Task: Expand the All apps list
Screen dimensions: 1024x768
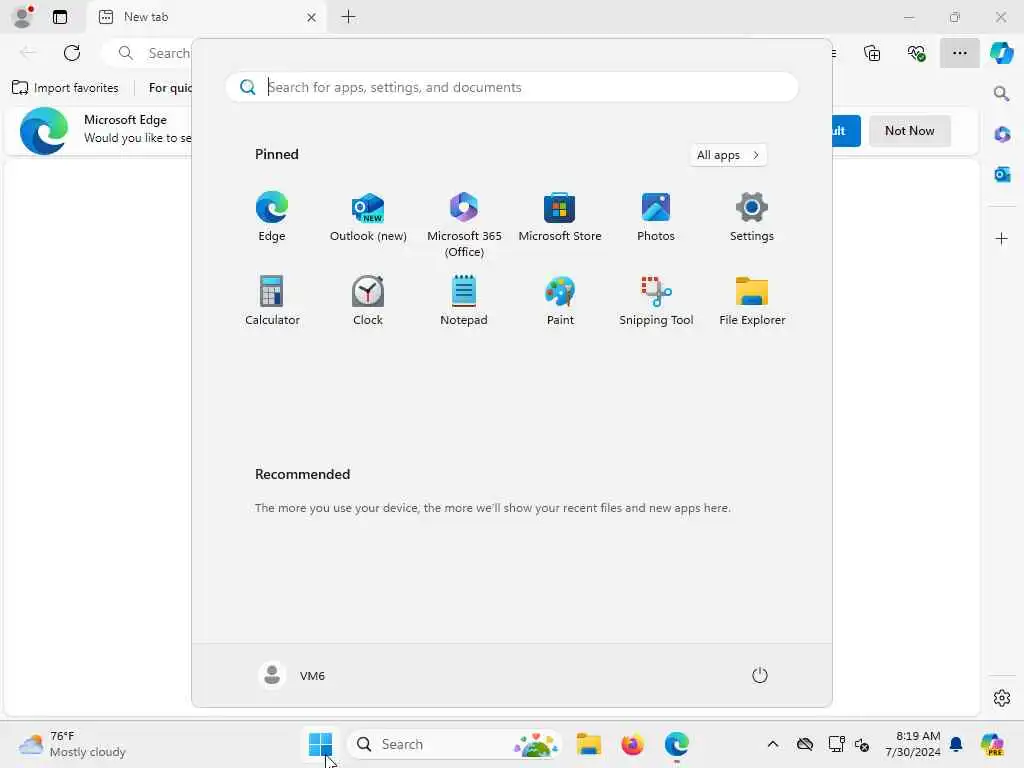Action: pos(728,155)
